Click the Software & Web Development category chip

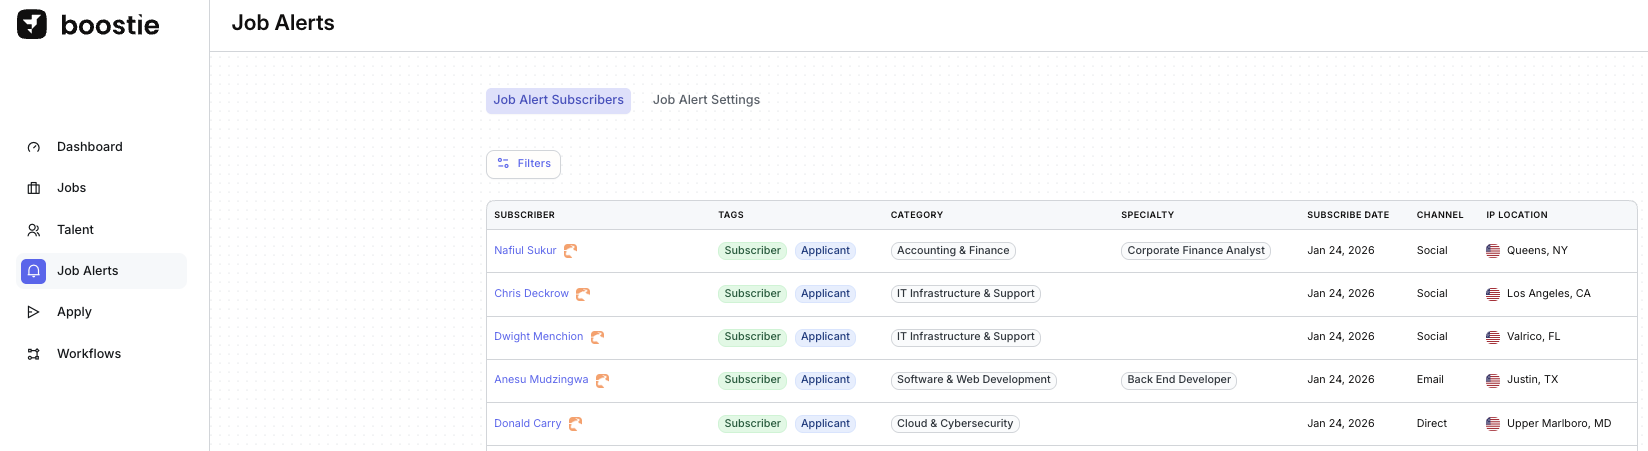click(x=973, y=380)
